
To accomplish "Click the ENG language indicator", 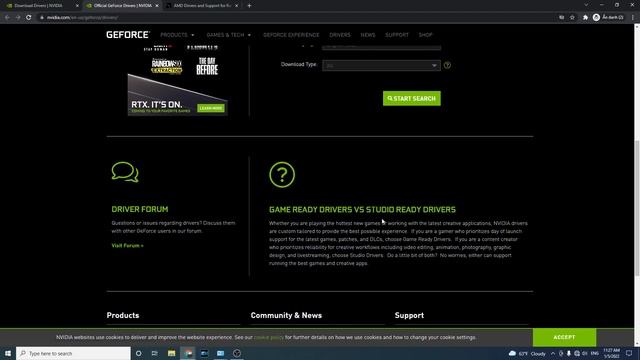I will [595, 353].
